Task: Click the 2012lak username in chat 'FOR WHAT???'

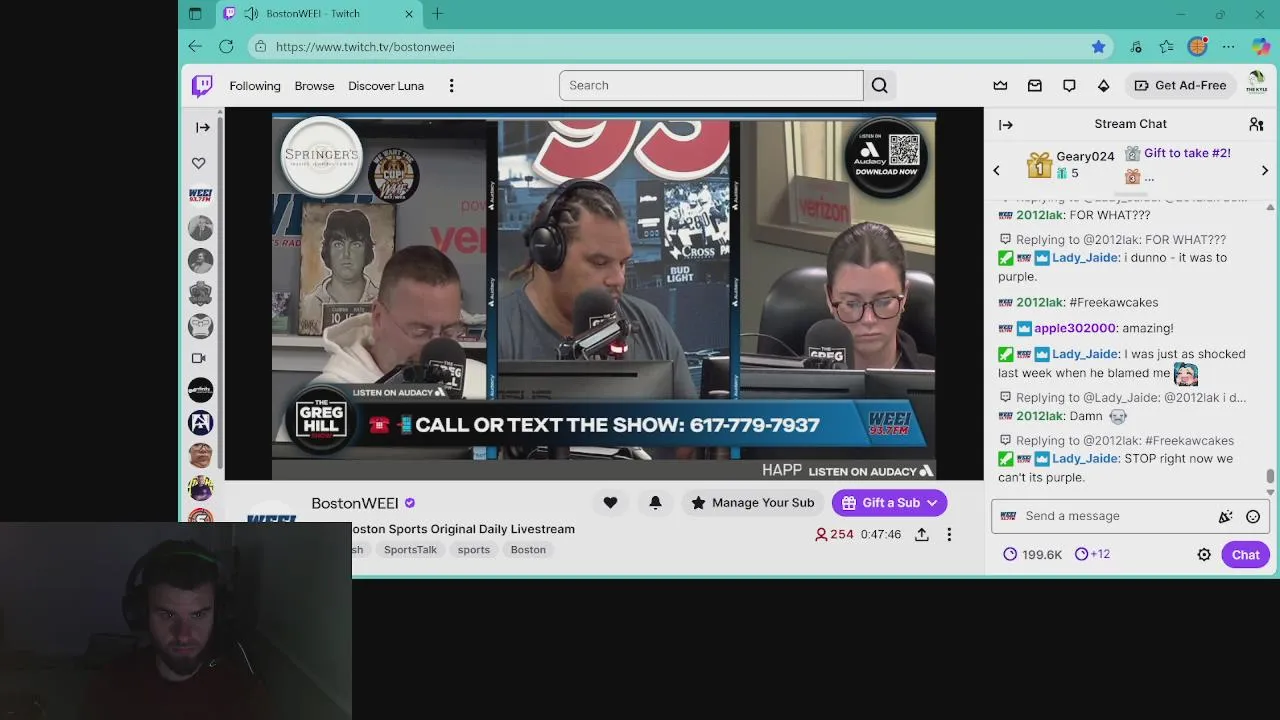Action: click(x=1039, y=215)
